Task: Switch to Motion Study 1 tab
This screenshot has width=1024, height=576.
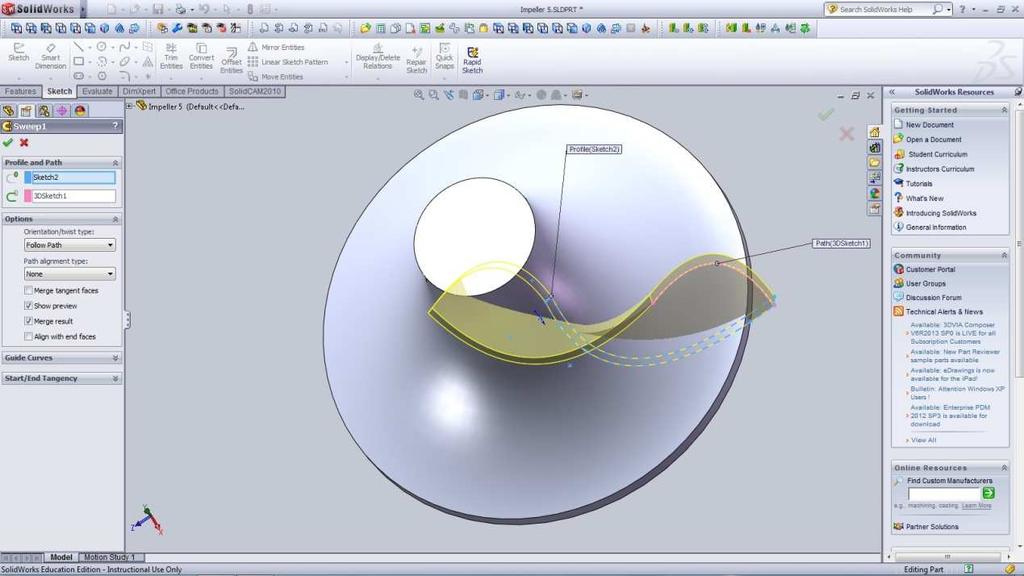Action: coord(109,557)
